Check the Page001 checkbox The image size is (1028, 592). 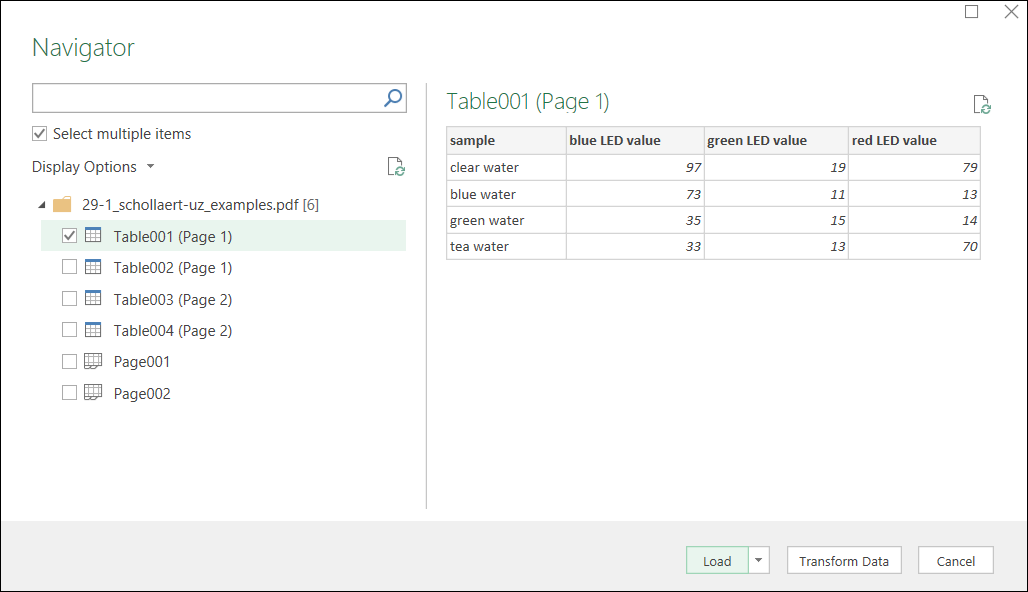pyautogui.click(x=69, y=361)
